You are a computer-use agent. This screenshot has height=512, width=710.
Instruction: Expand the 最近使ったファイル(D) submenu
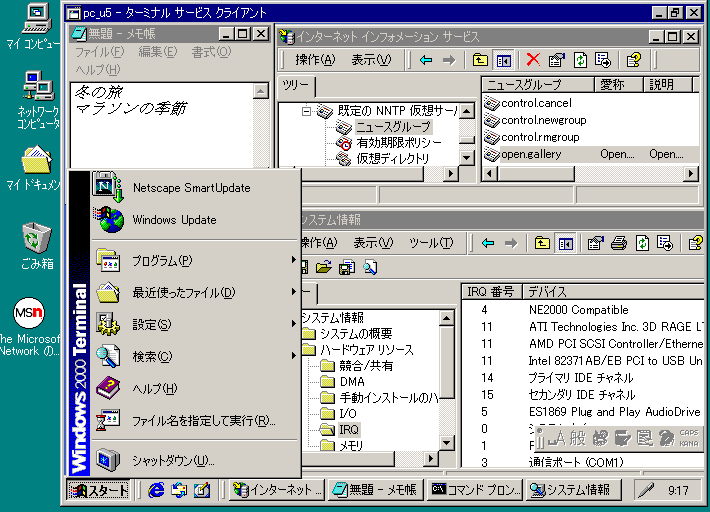point(196,292)
